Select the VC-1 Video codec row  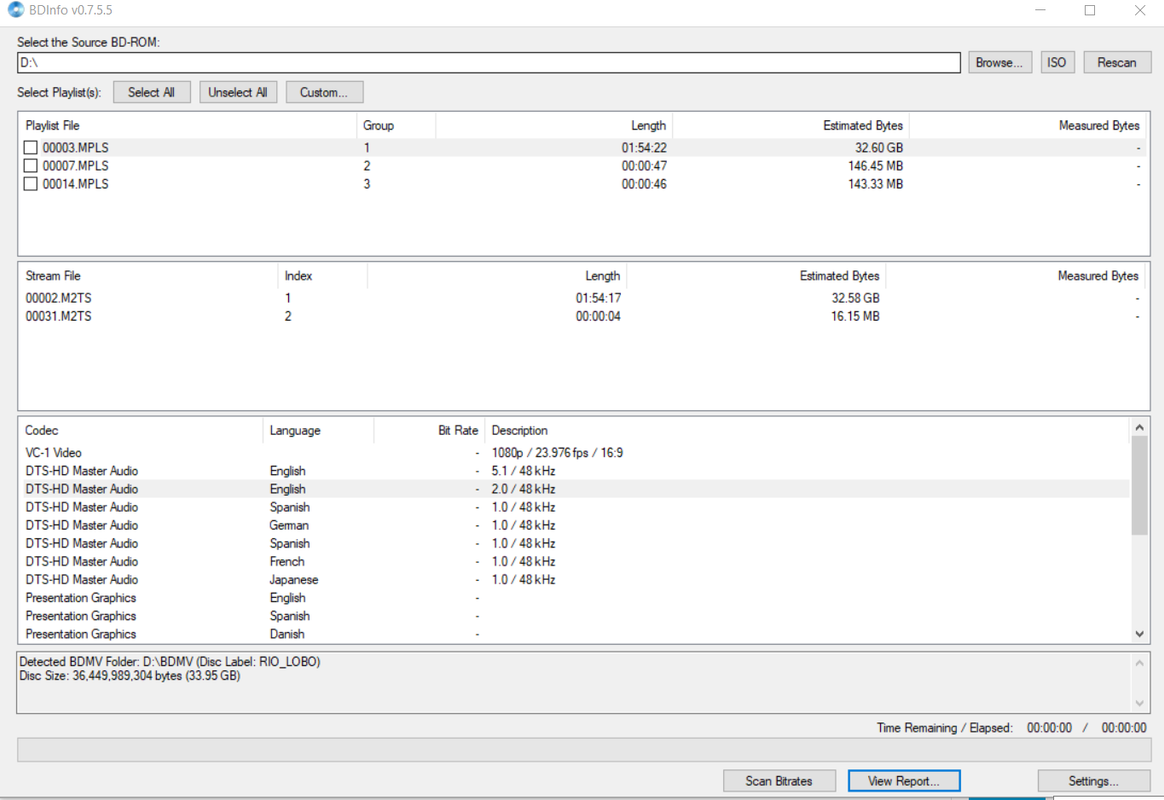click(575, 453)
